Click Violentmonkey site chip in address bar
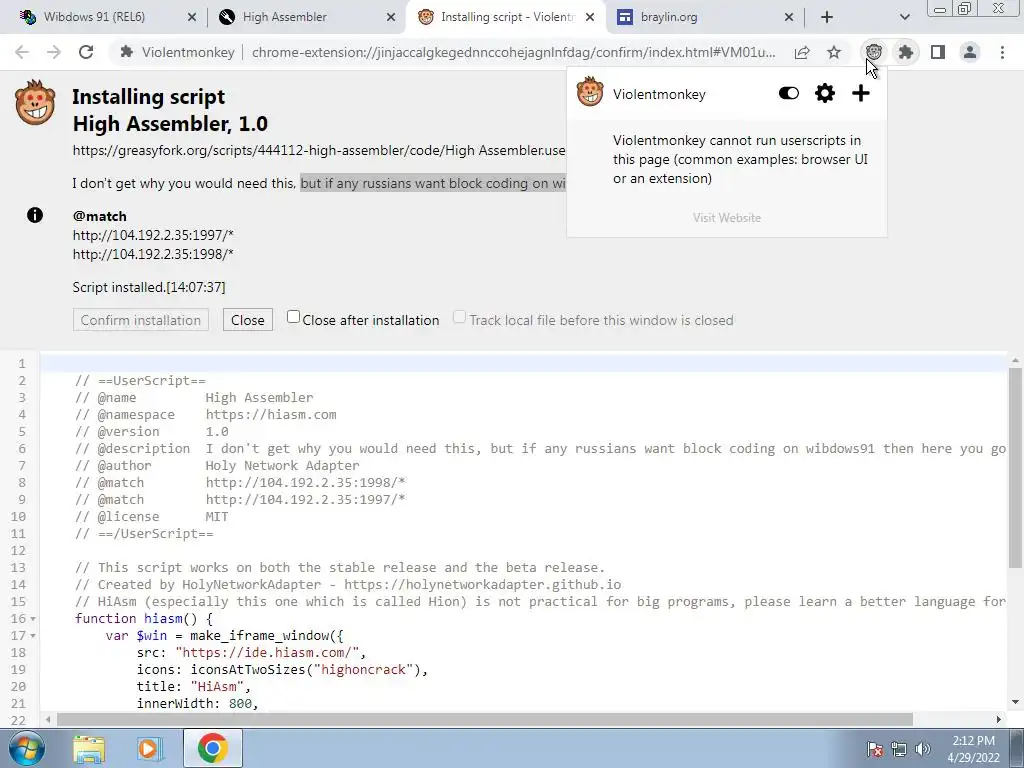Image resolution: width=1024 pixels, height=768 pixels. point(177,52)
